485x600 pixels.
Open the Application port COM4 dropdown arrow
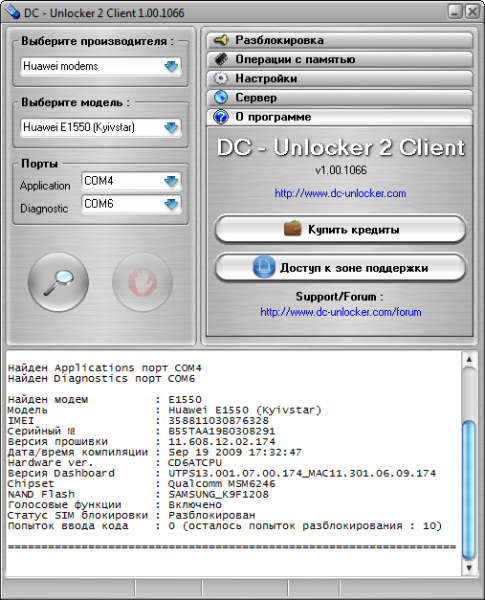(x=171, y=181)
